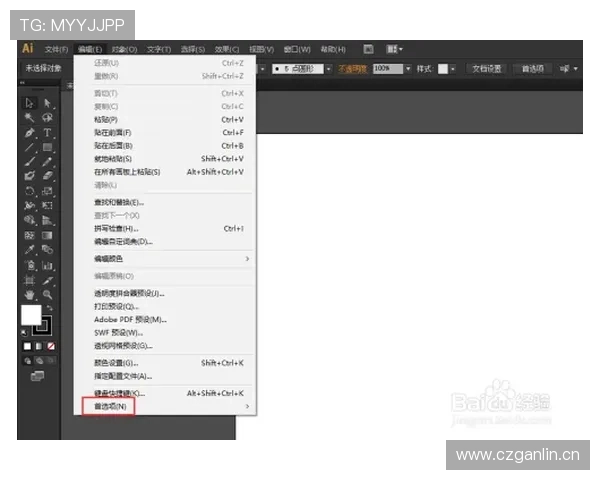The image size is (600, 480).
Task: Switch to Draw Behind mode
Action: click(39, 361)
